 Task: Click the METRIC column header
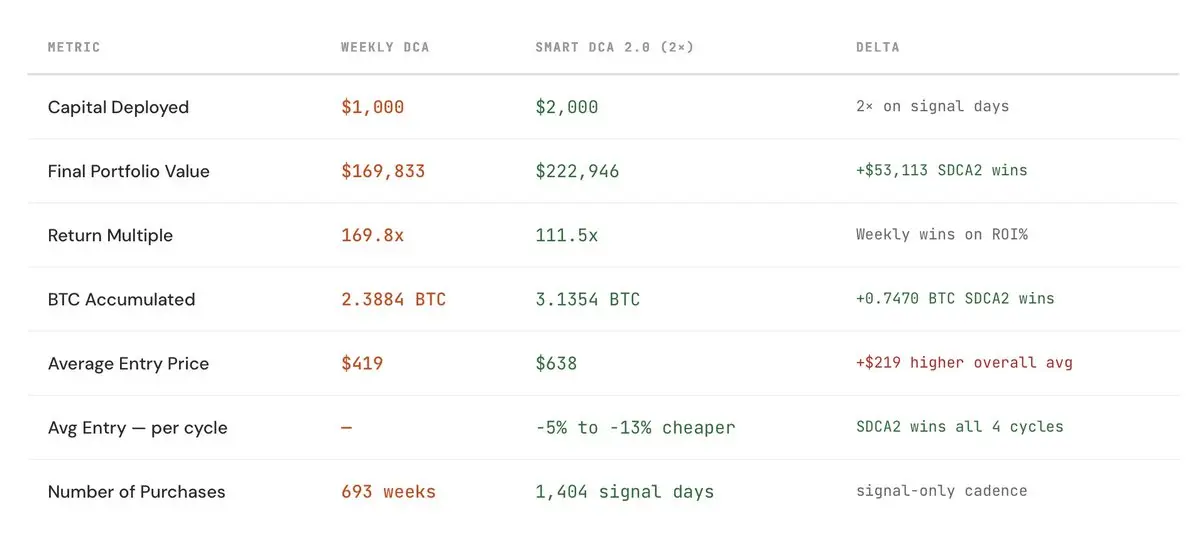coord(74,47)
